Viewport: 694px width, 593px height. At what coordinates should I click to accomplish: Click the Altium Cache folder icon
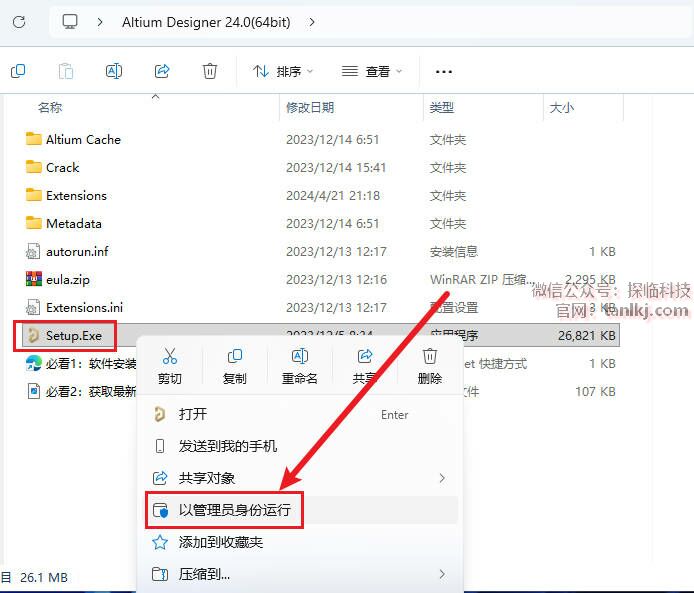[x=34, y=139]
